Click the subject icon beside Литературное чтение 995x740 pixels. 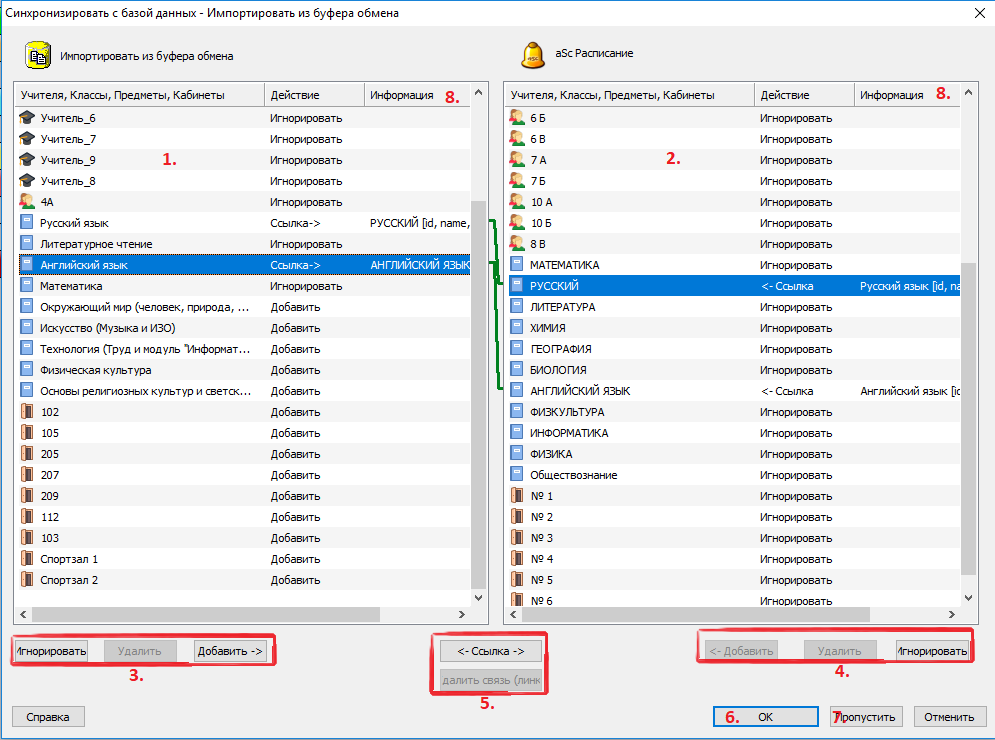[x=27, y=244]
